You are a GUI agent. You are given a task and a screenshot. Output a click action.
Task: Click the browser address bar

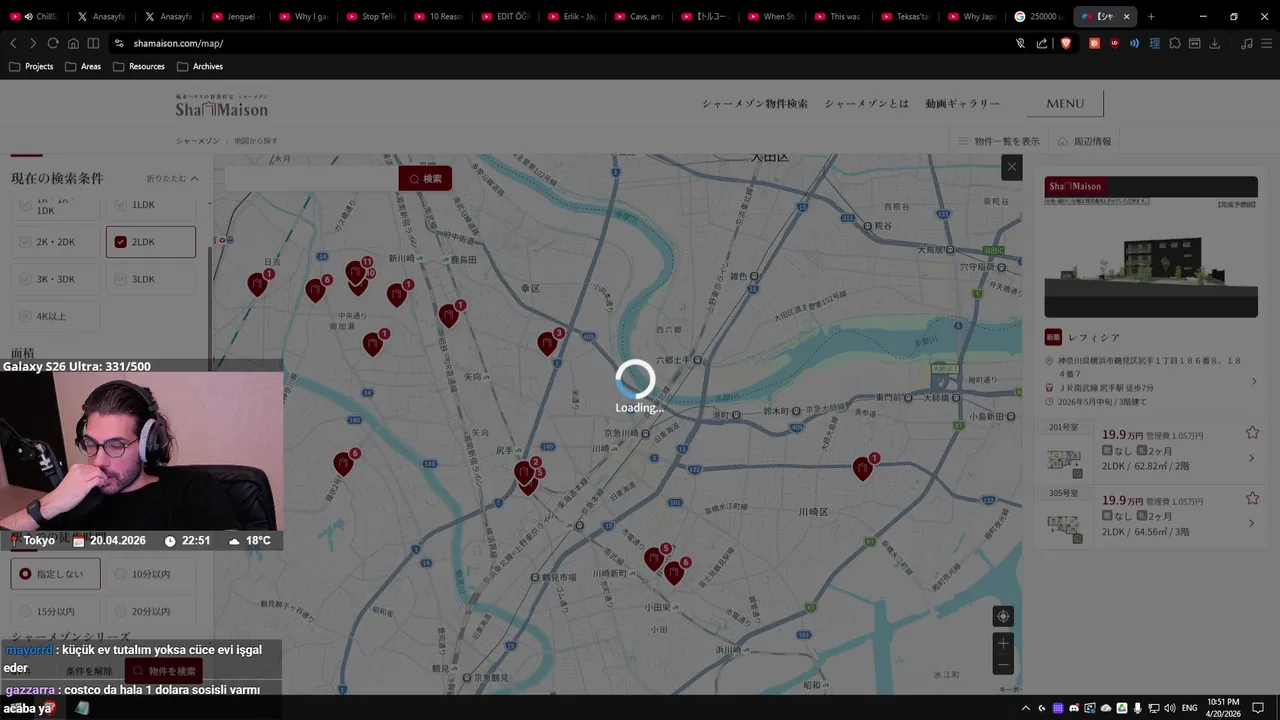(x=560, y=43)
